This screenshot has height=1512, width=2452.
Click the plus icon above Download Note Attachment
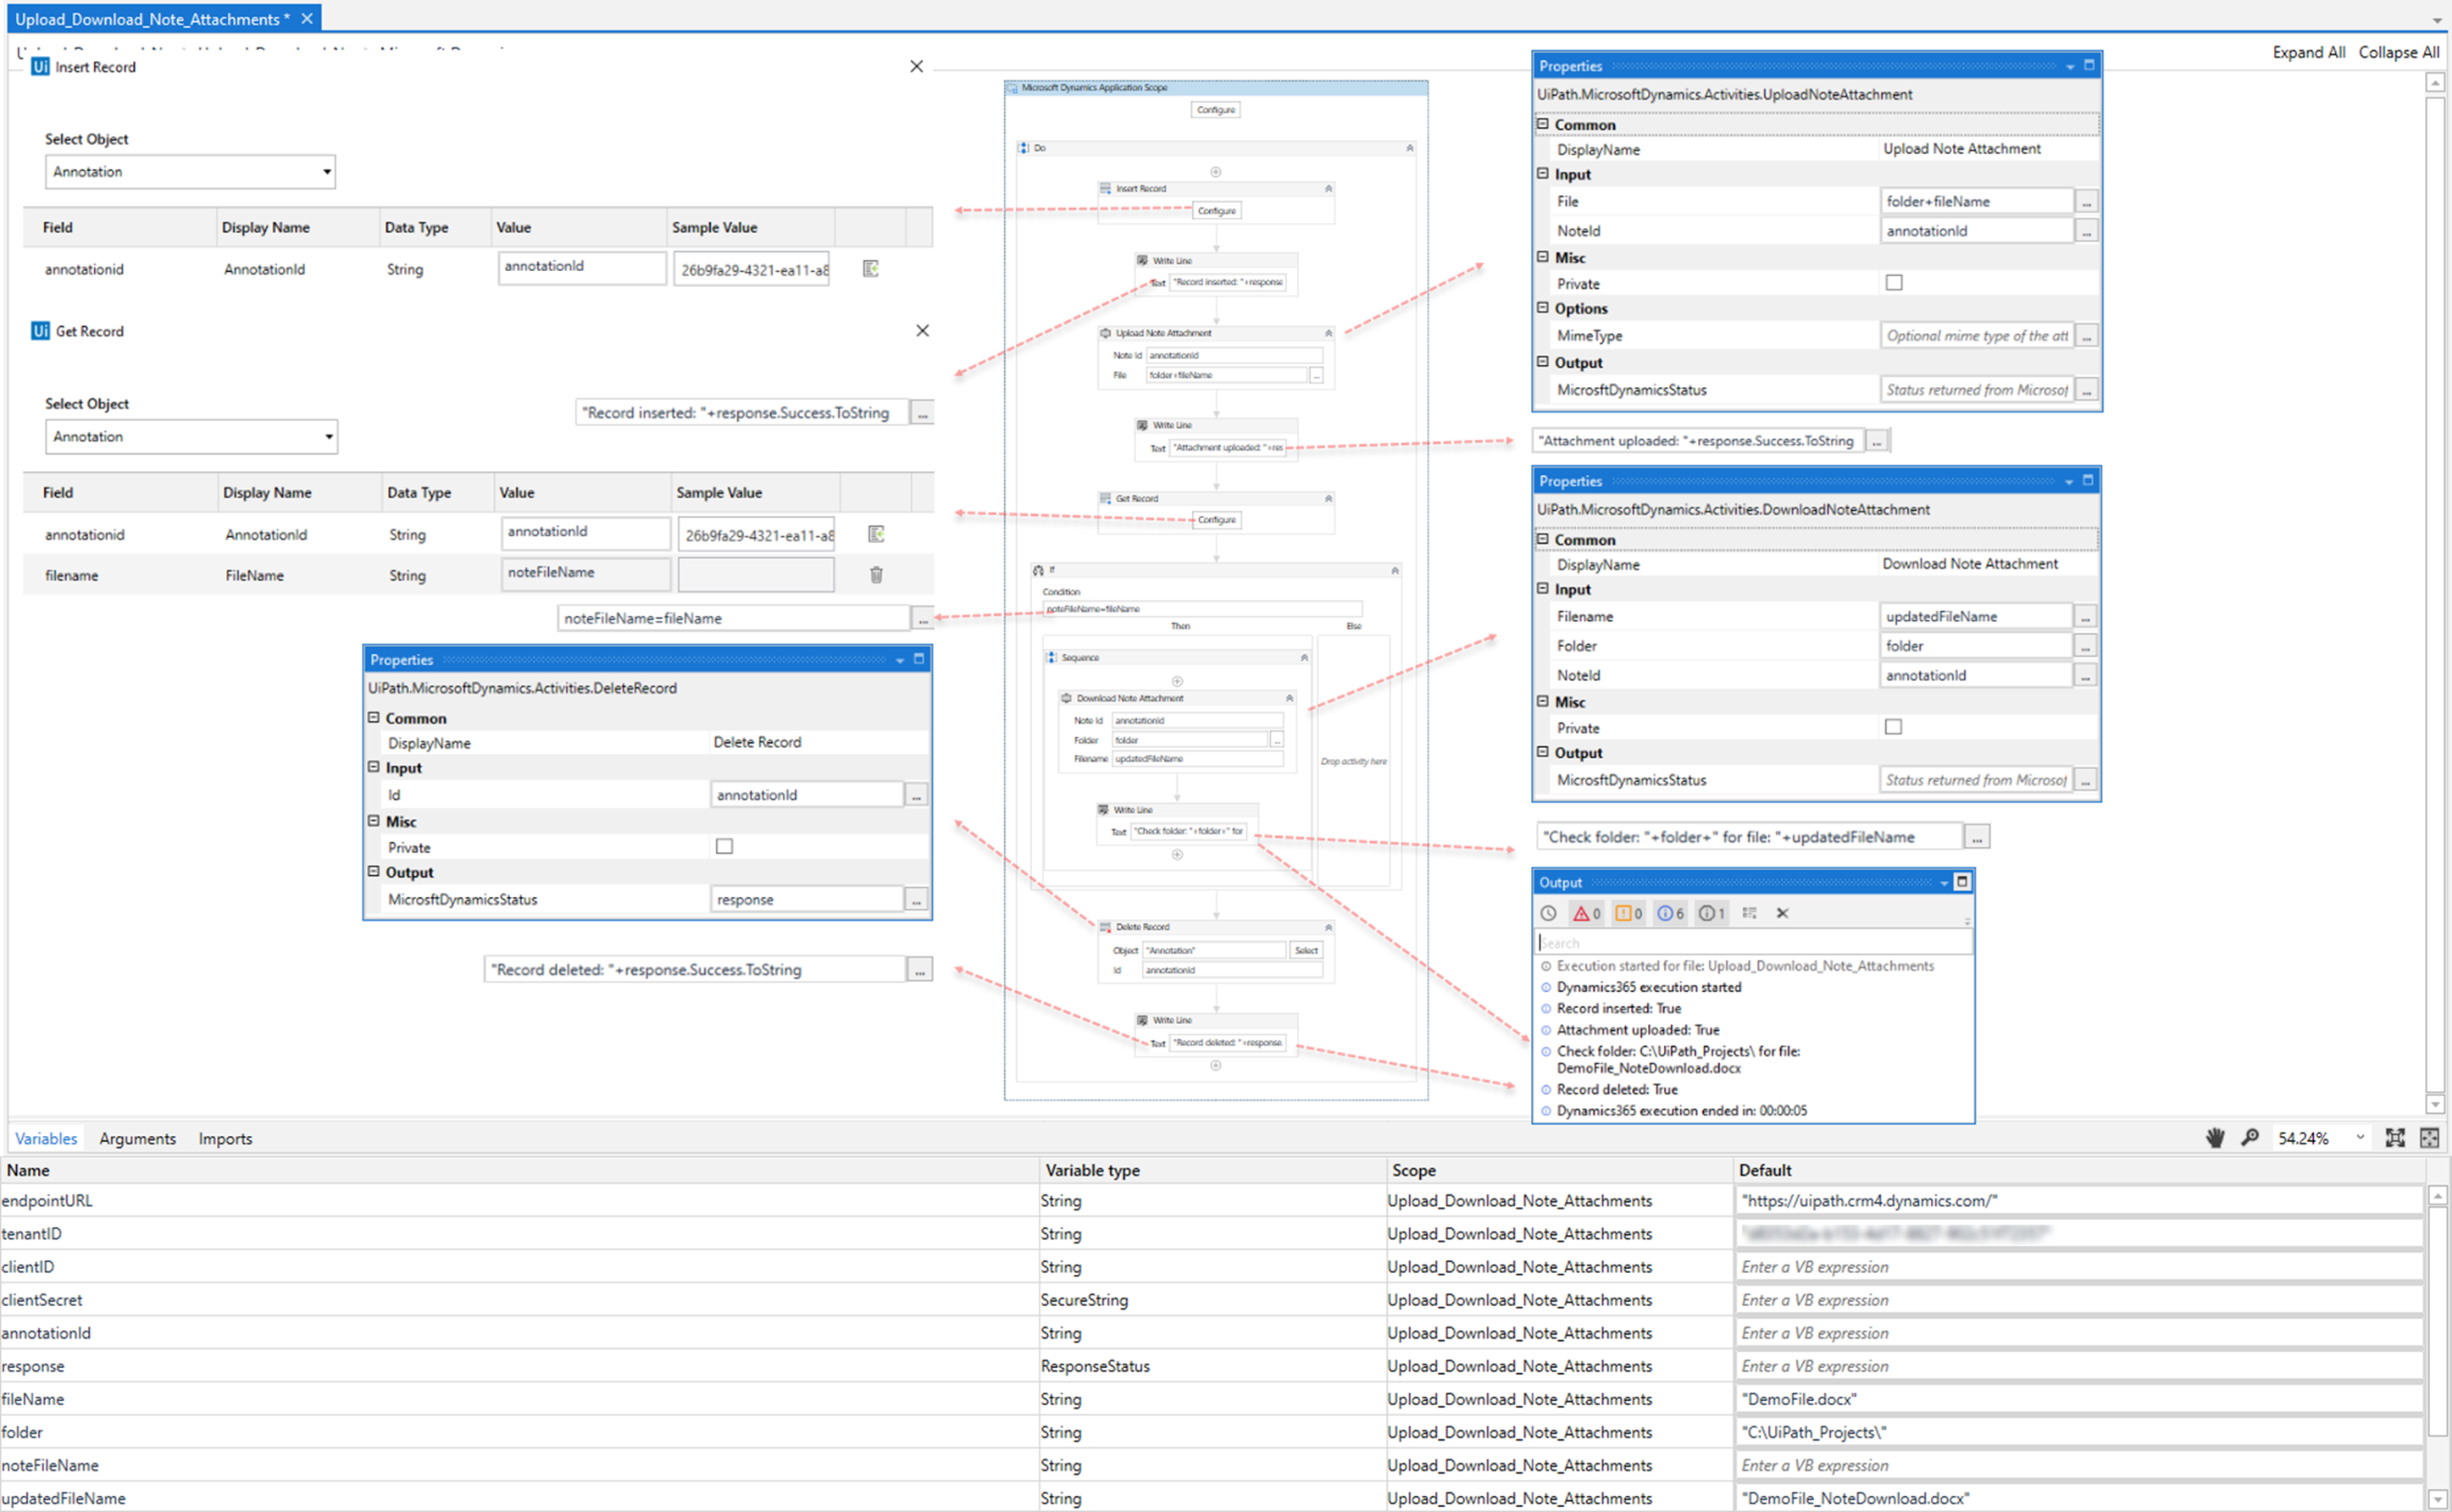pos(1177,681)
